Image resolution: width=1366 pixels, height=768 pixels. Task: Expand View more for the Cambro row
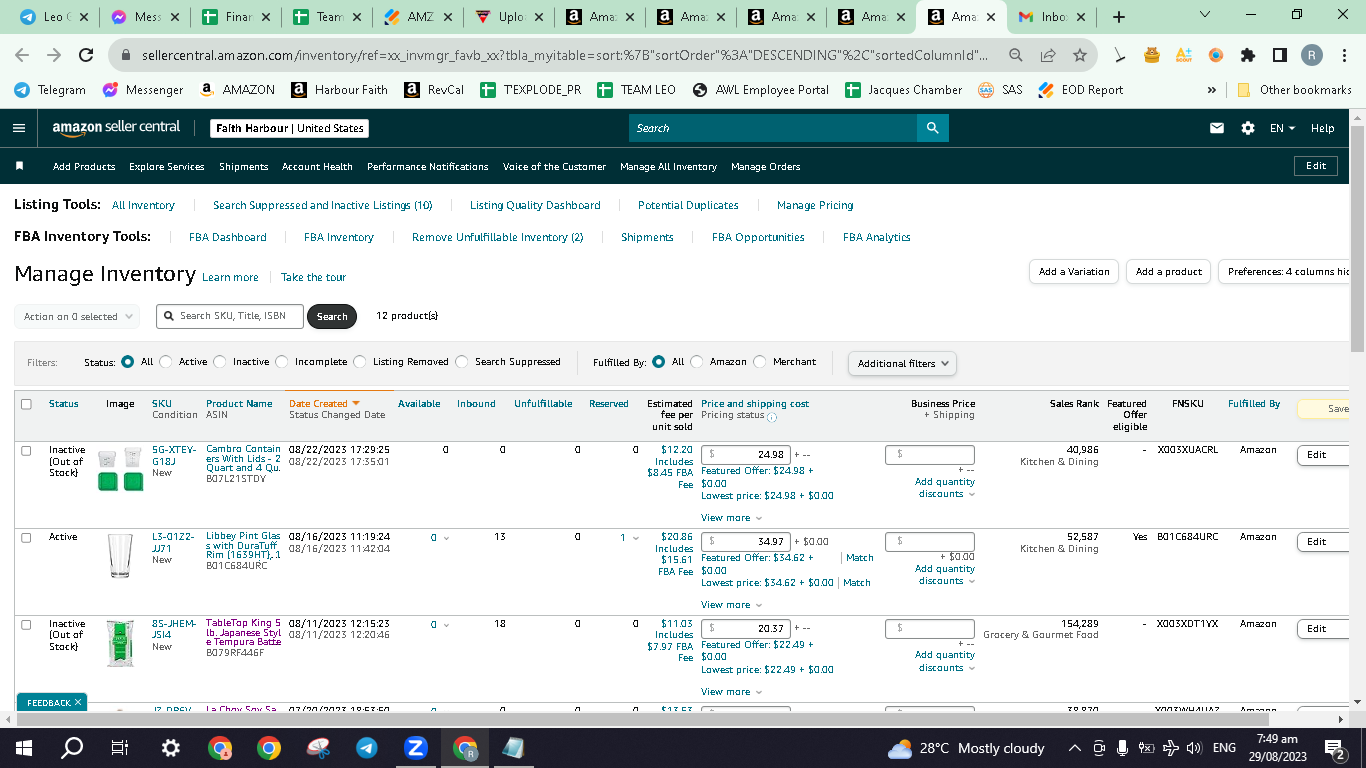731,518
